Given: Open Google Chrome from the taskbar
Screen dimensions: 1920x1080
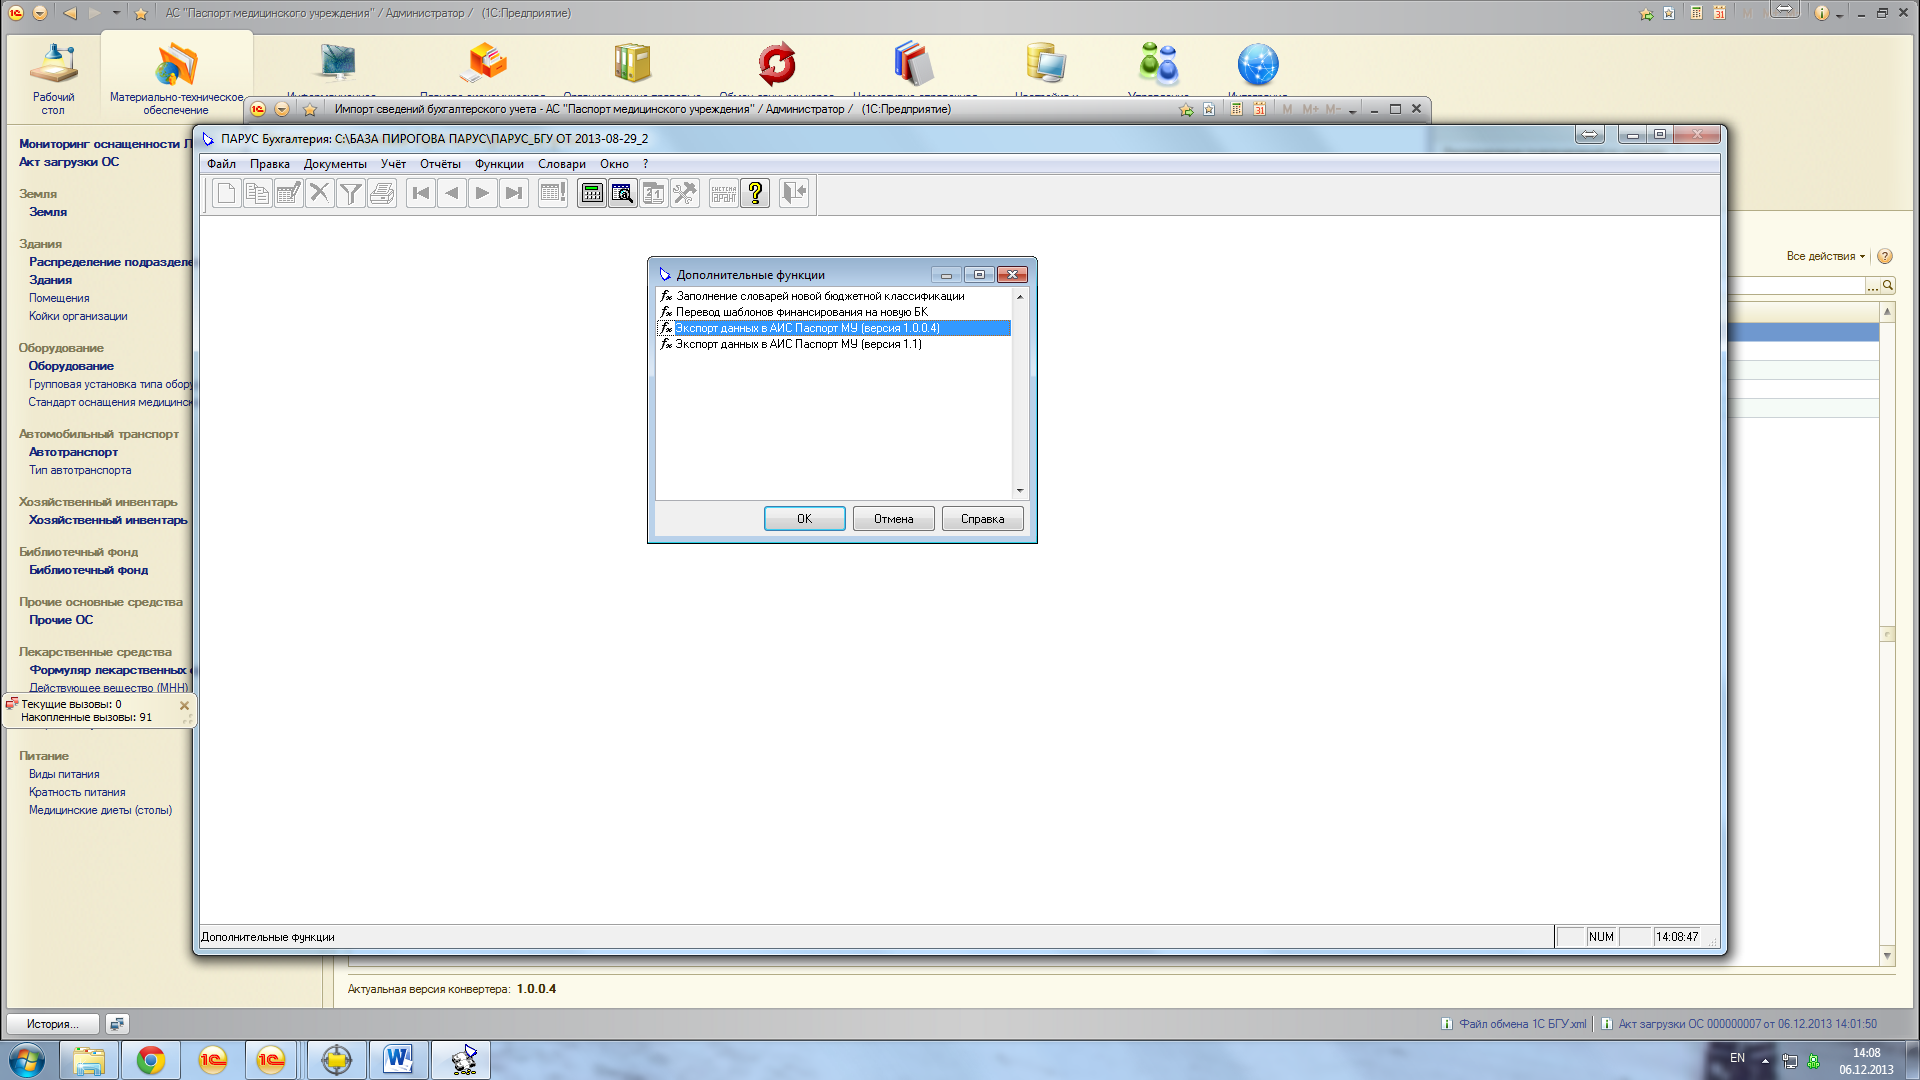Looking at the screenshot, I should click(x=151, y=1060).
